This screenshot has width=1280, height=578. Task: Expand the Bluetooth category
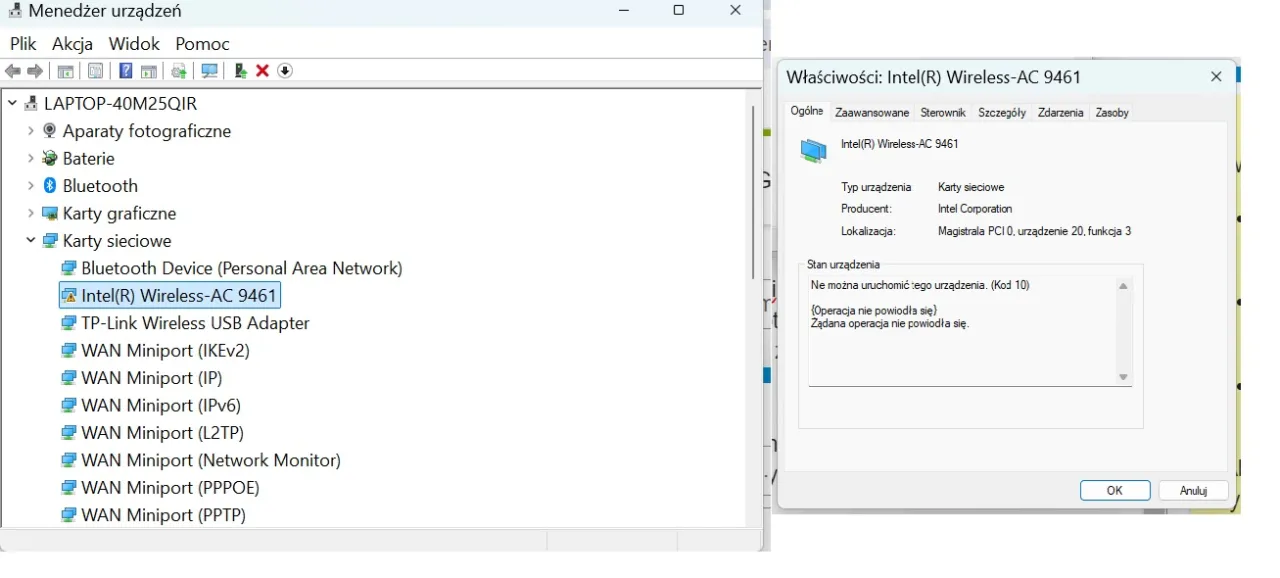pyautogui.click(x=30, y=185)
